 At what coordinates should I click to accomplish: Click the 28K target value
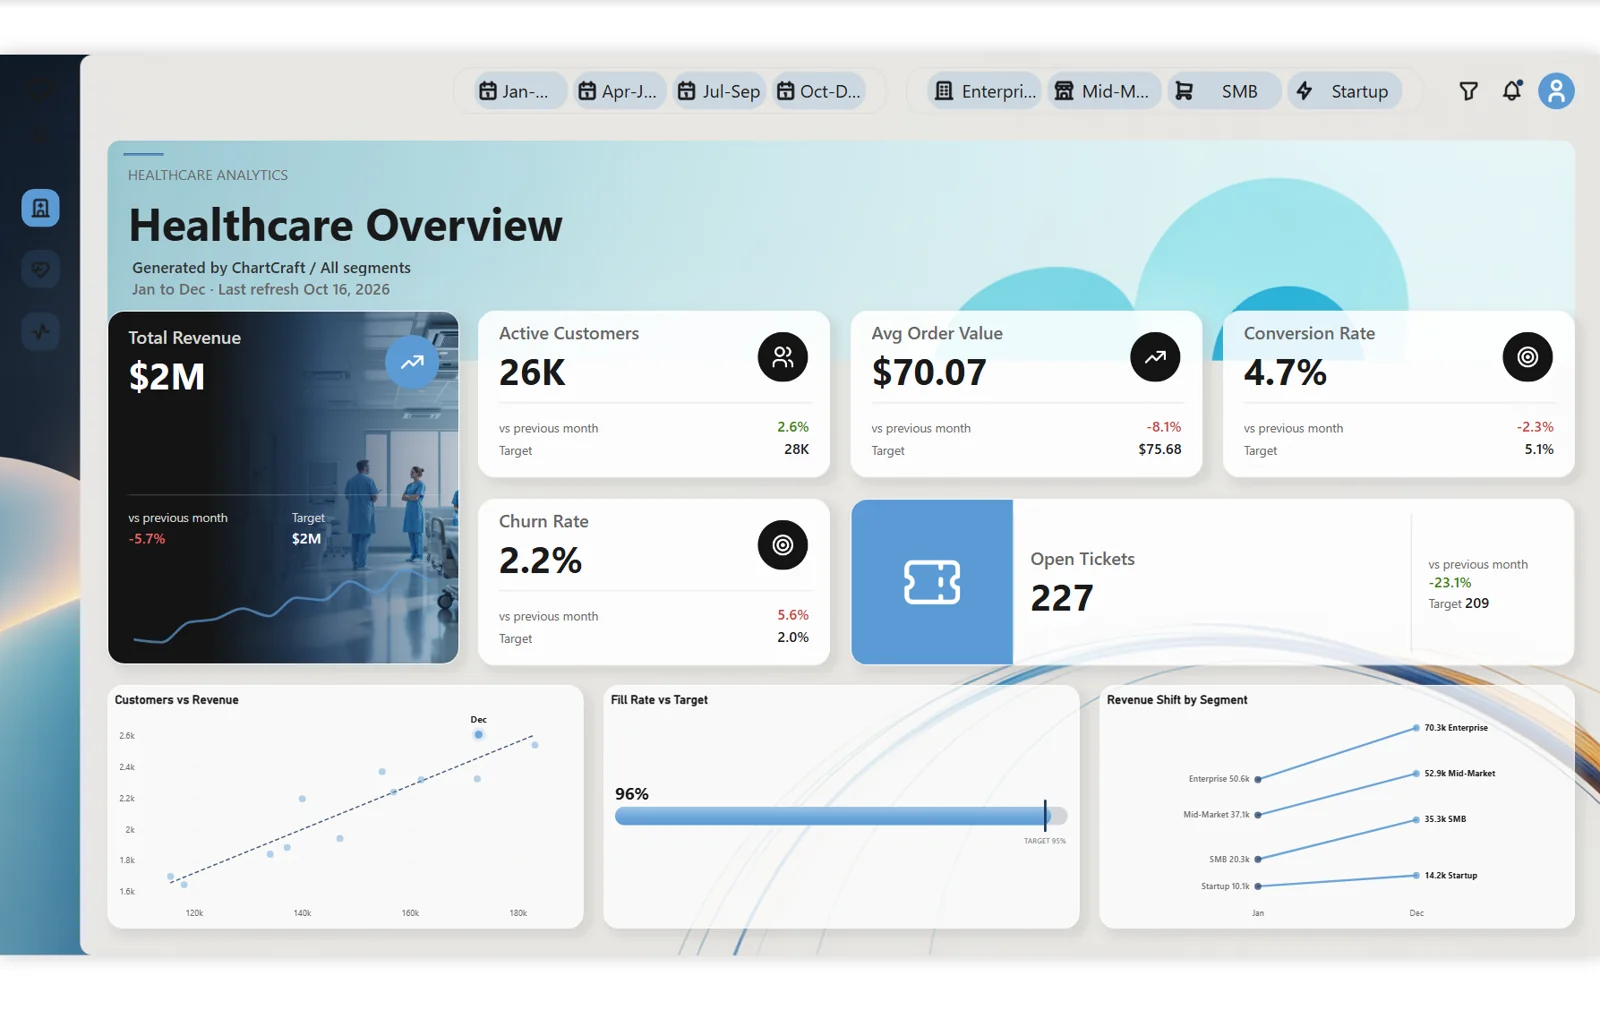797,449
